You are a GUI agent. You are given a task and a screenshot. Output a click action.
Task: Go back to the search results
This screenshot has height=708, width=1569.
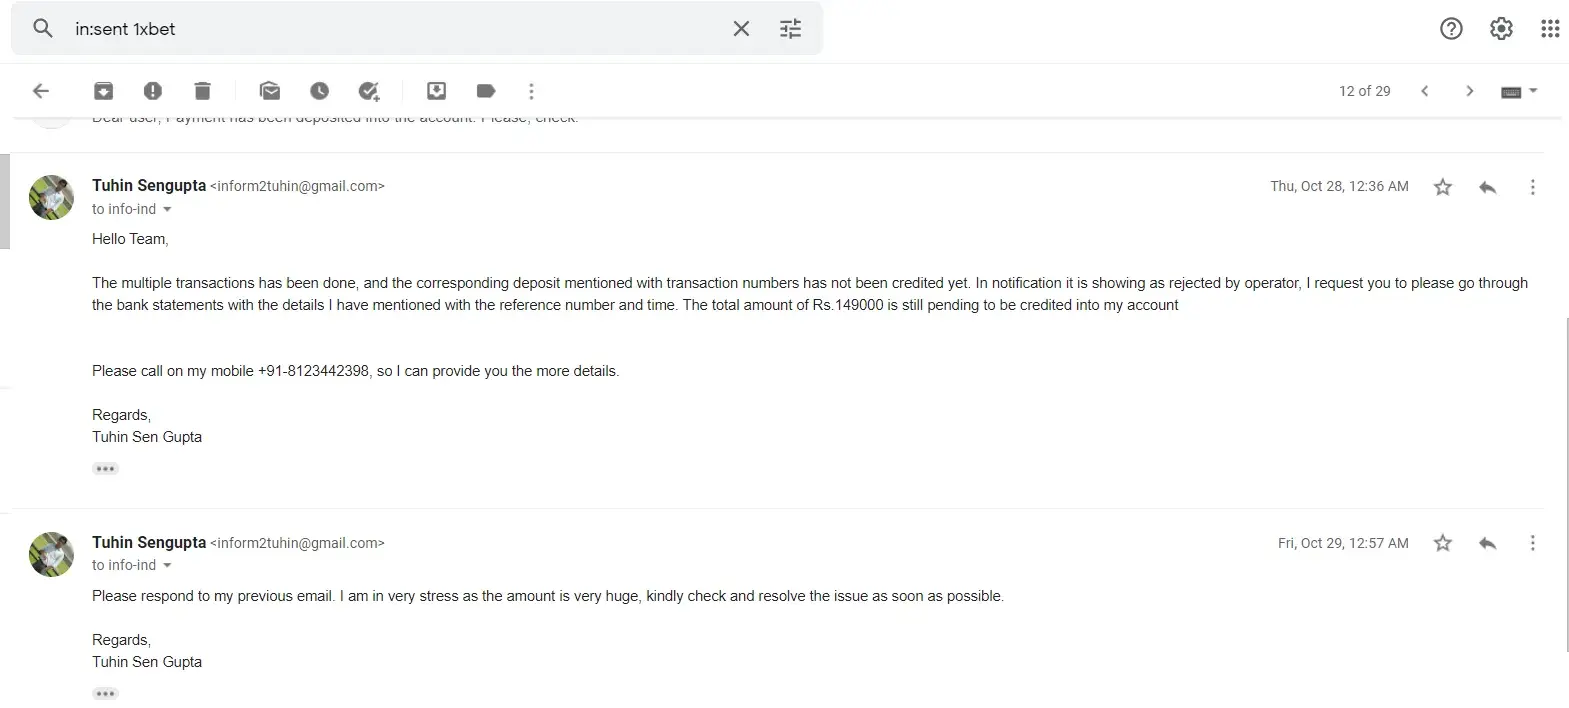tap(41, 91)
